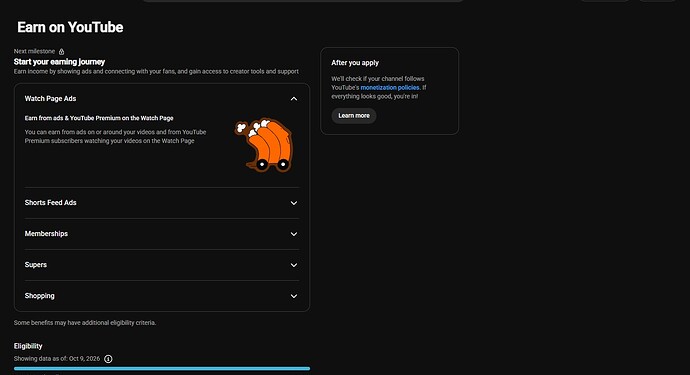Select the Supers row label
The image size is (690, 375).
click(36, 265)
